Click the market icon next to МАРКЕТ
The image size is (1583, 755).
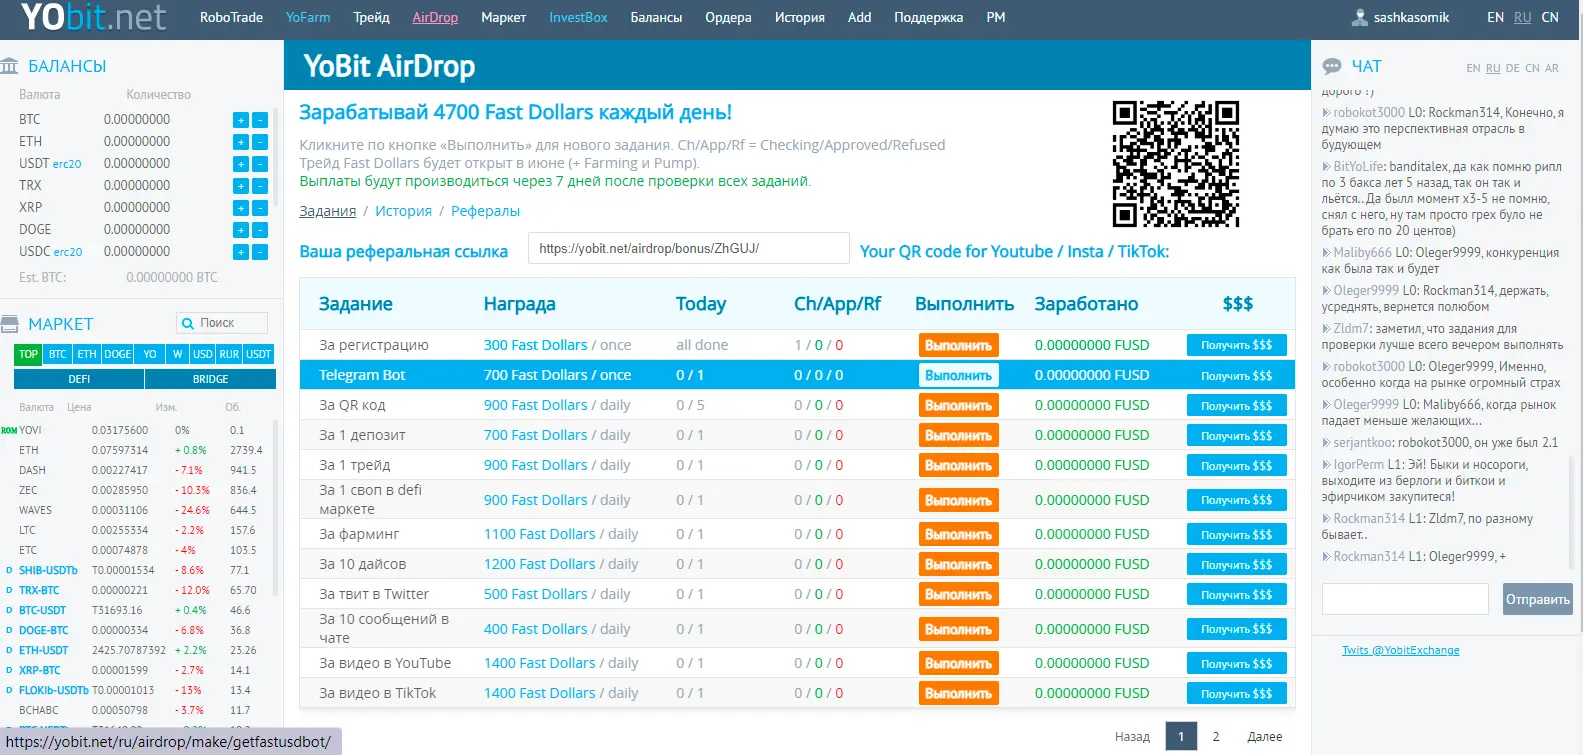click(x=10, y=324)
